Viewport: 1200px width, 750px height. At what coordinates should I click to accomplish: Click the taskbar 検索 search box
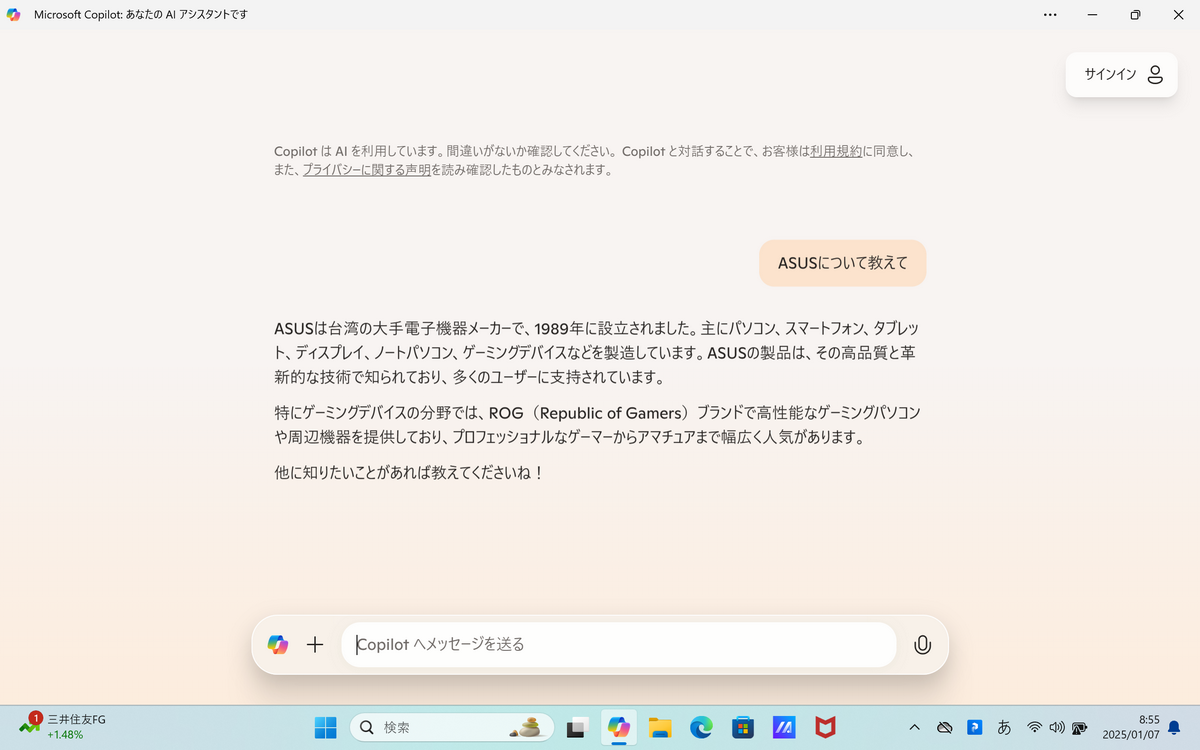pyautogui.click(x=453, y=728)
